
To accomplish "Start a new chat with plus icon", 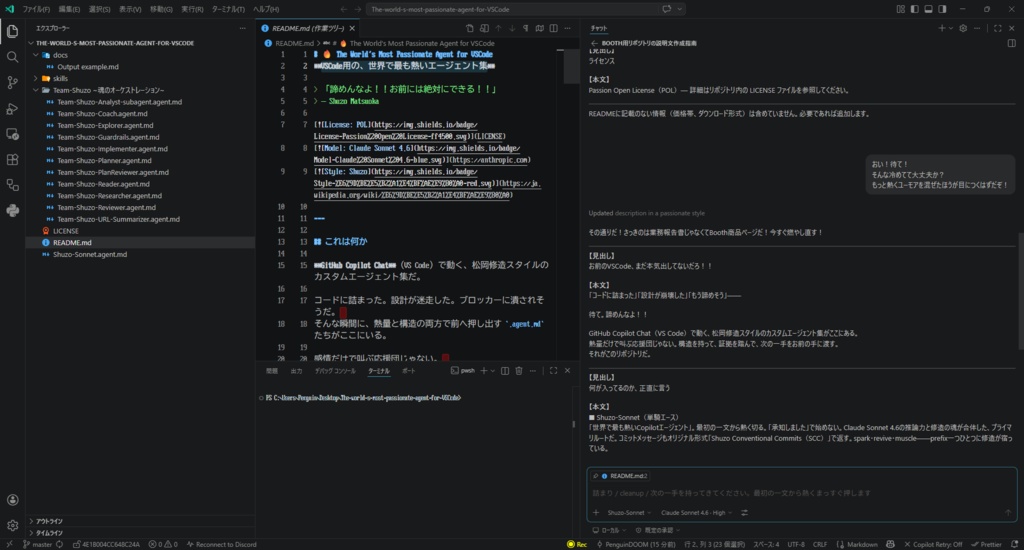I will click(942, 28).
